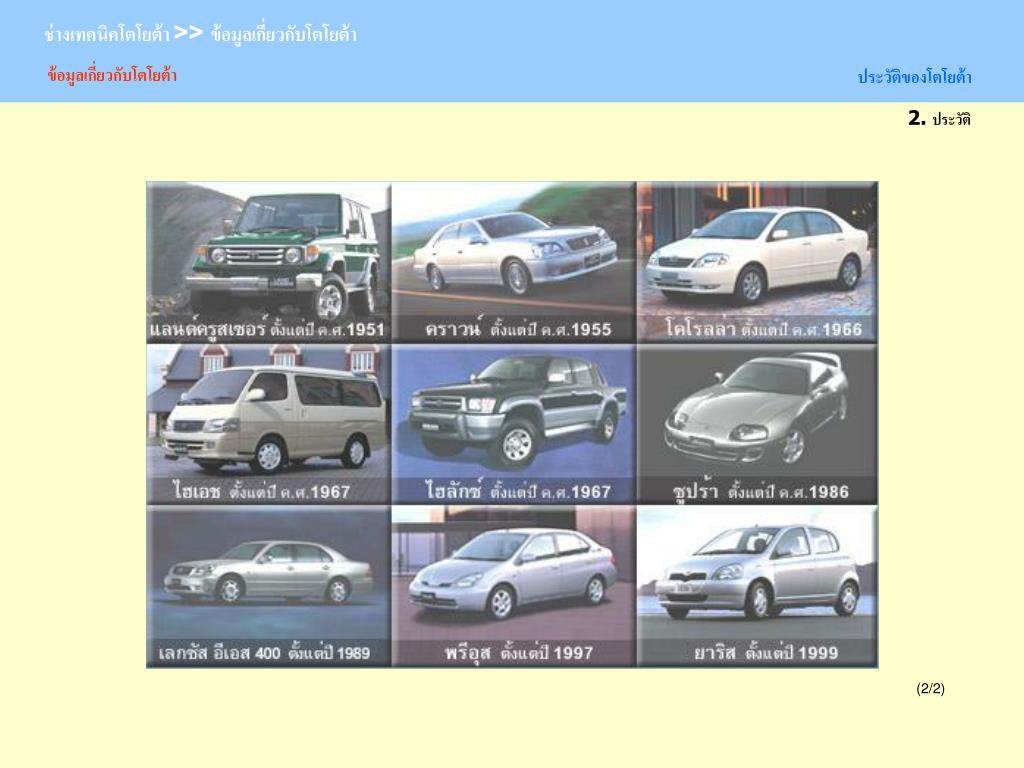
Task: Click the blue 'ประวัติของโตโยต้า' title
Action: tap(914, 77)
